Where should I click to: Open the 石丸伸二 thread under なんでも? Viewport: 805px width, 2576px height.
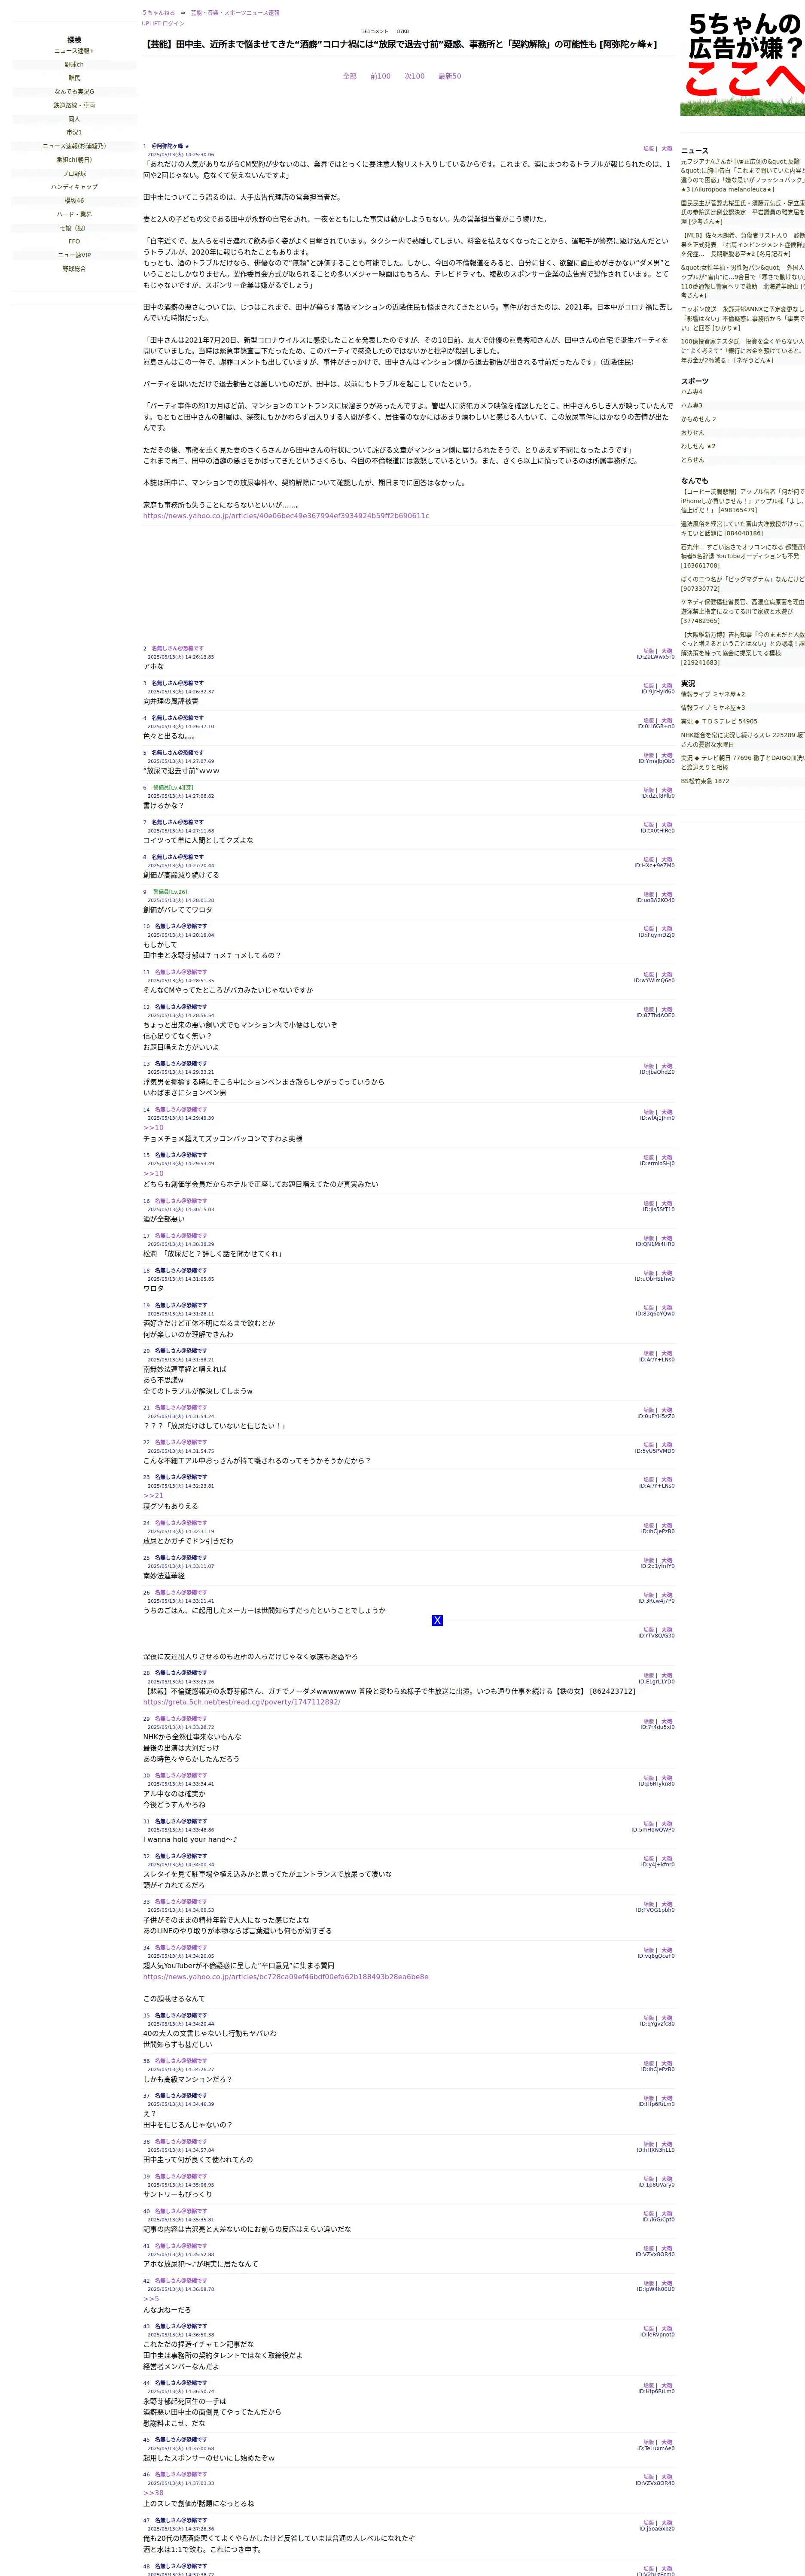coord(743,556)
